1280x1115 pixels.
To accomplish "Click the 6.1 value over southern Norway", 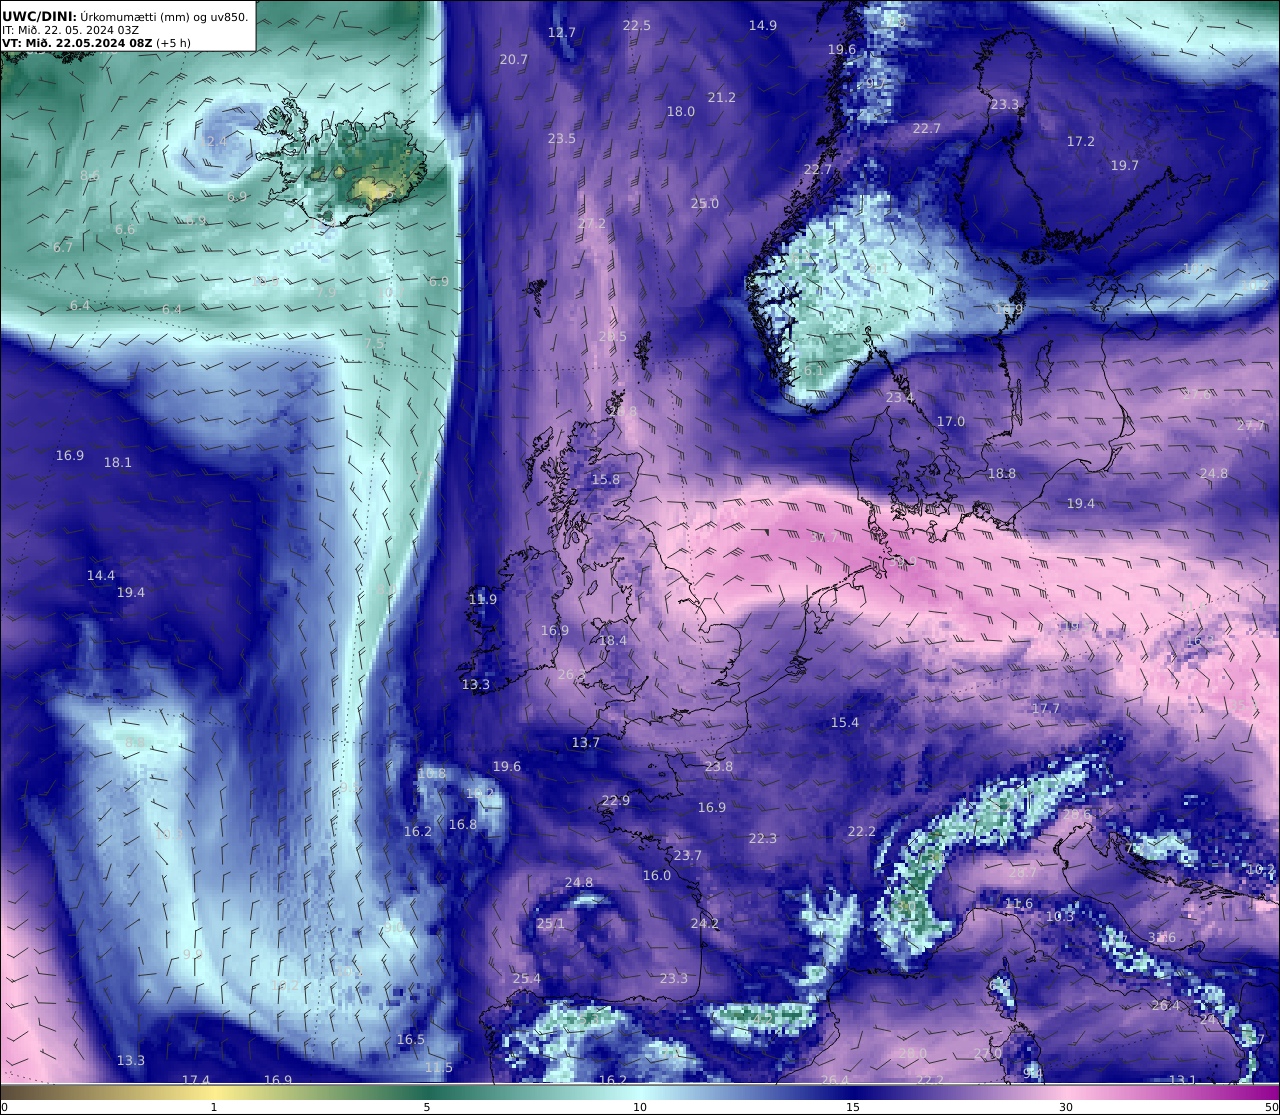I will point(814,371).
